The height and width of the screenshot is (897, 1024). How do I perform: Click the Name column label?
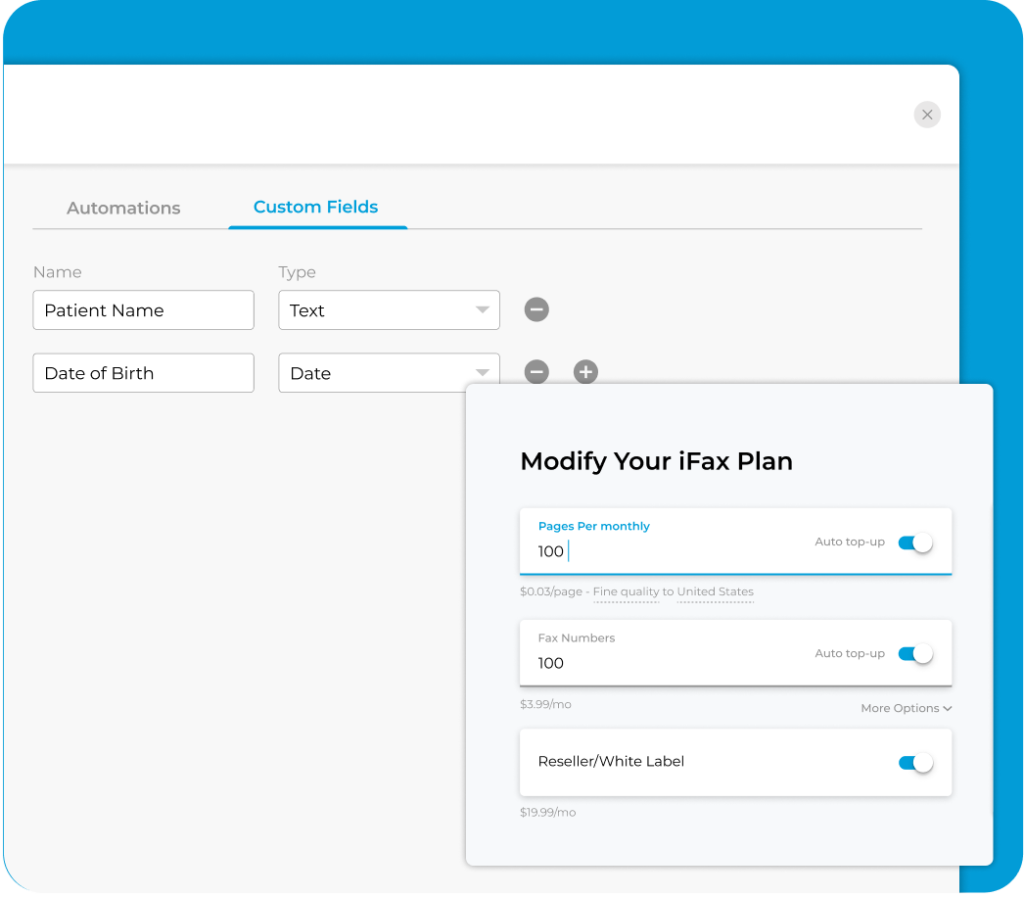(x=57, y=272)
